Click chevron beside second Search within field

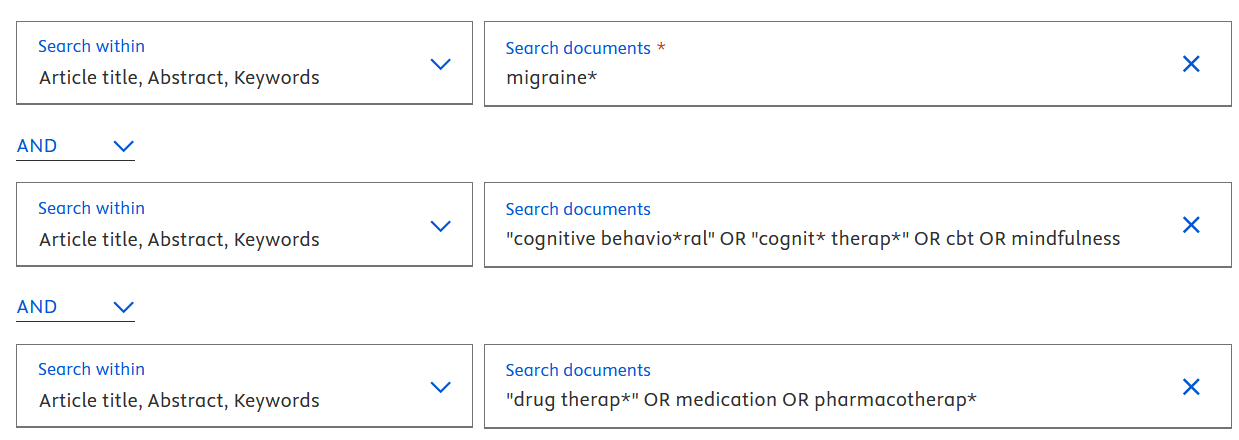tap(440, 225)
